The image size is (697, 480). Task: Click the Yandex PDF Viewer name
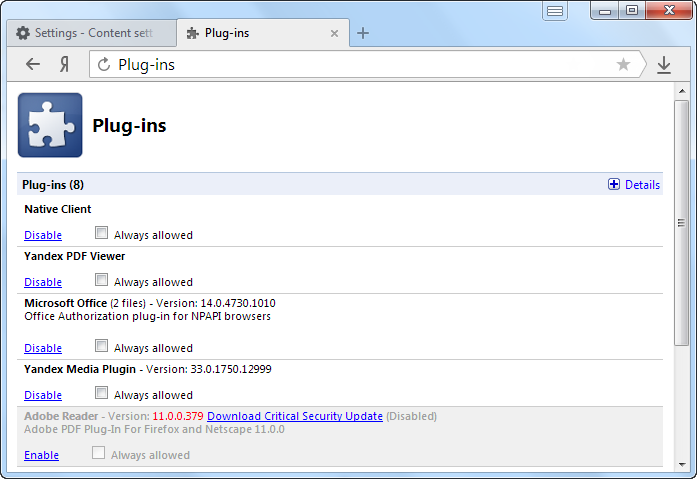pyautogui.click(x=75, y=256)
